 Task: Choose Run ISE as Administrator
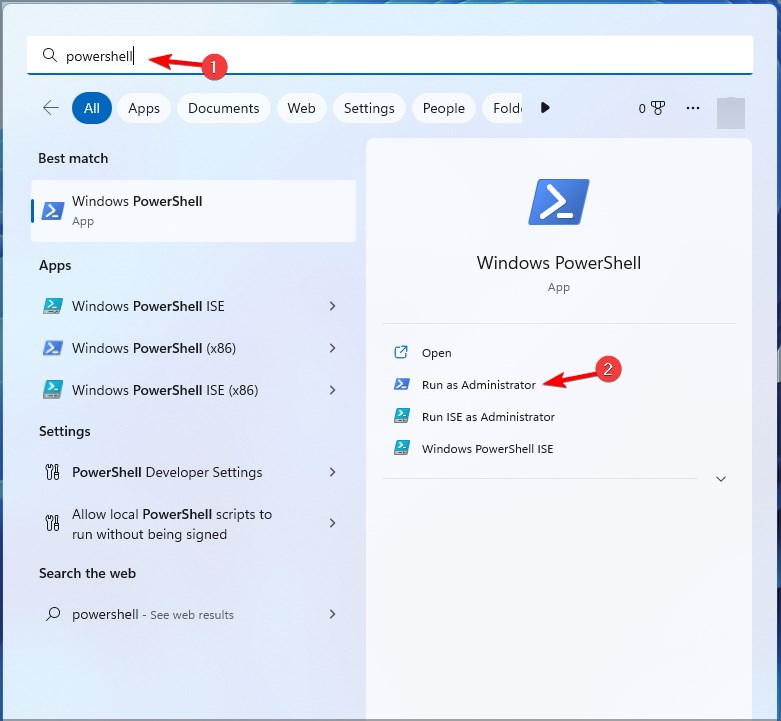[488, 416]
